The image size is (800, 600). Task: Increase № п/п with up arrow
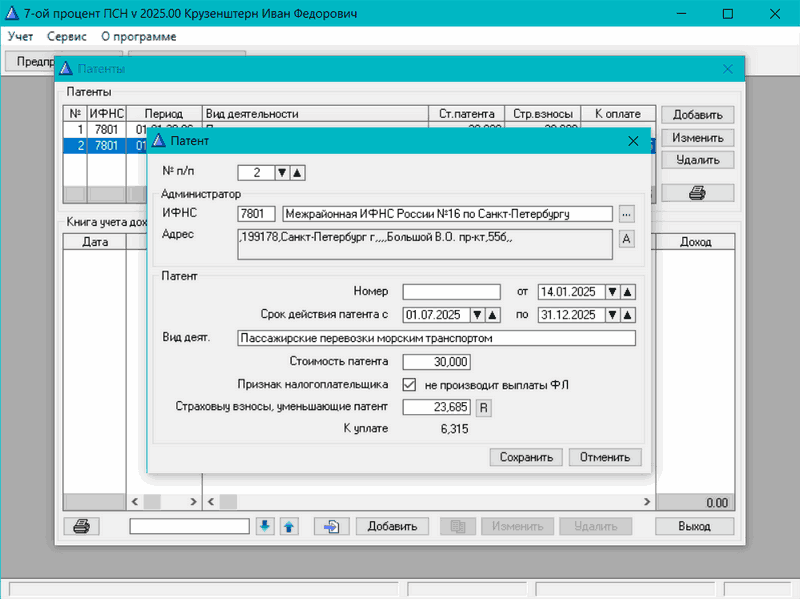point(297,172)
